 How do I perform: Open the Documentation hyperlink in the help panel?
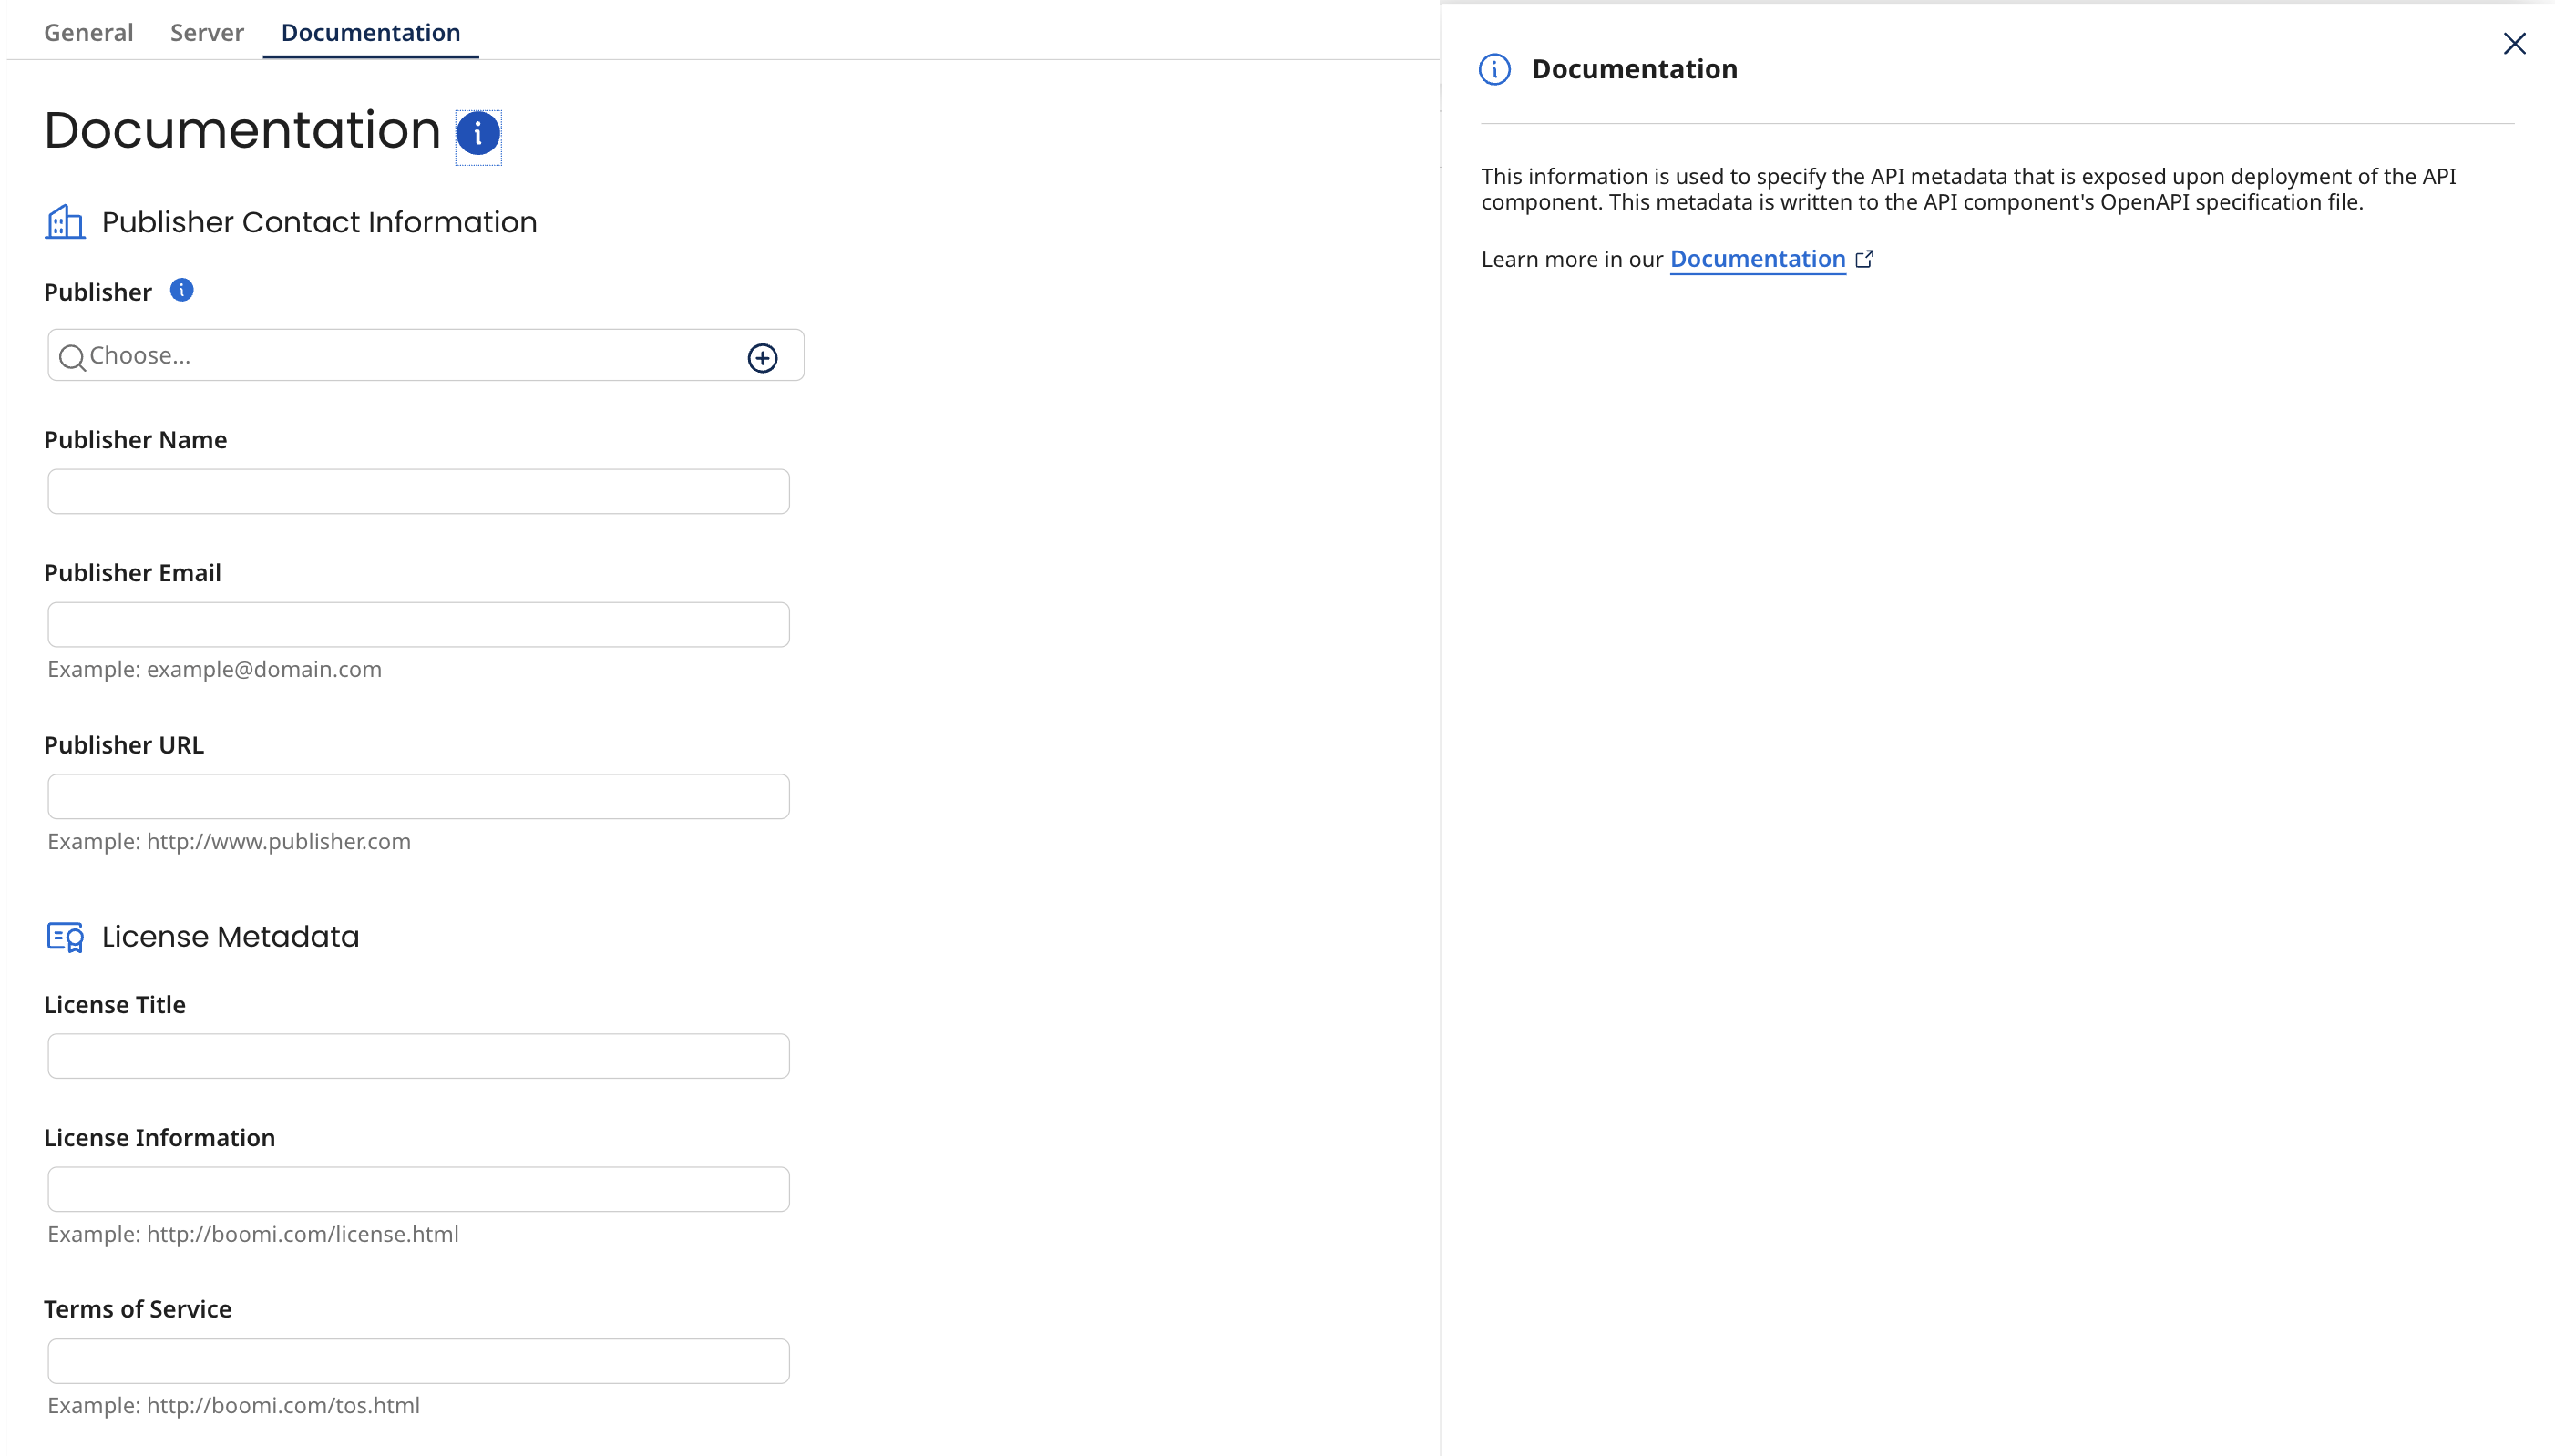click(1758, 258)
